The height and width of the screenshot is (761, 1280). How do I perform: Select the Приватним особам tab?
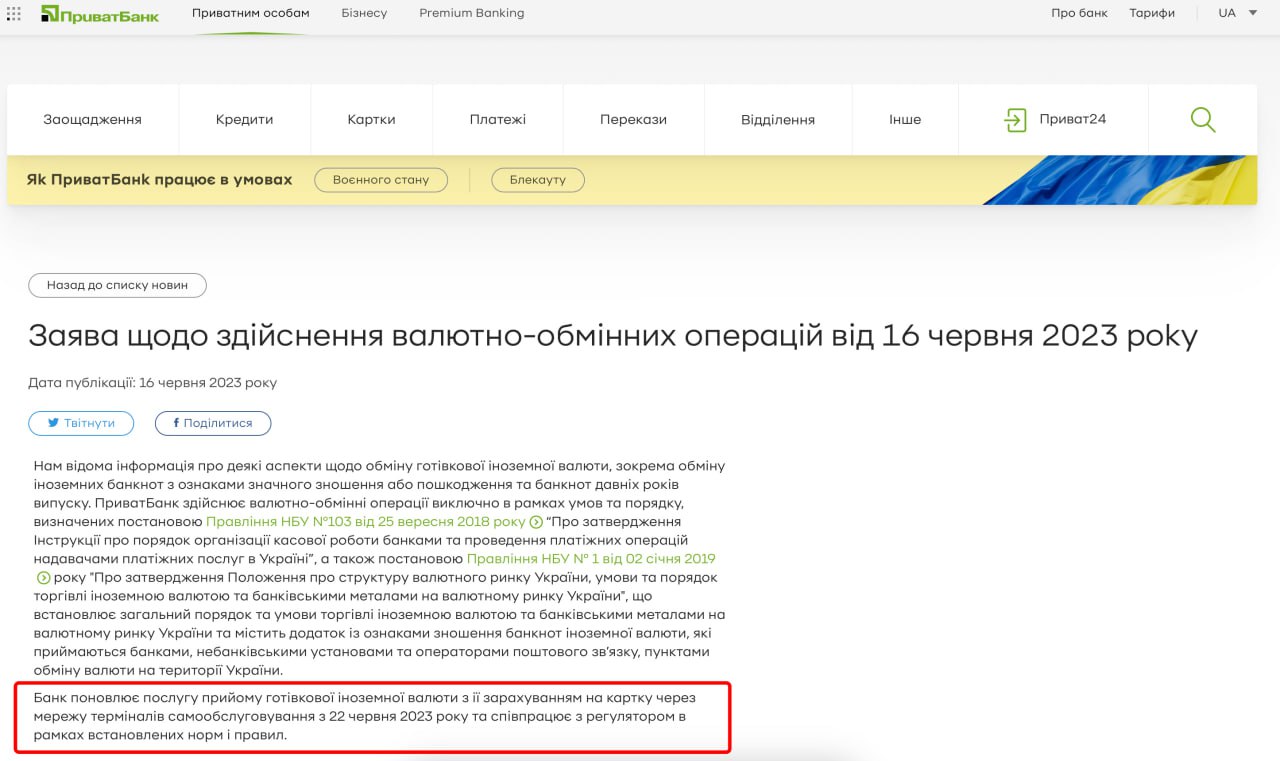251,13
